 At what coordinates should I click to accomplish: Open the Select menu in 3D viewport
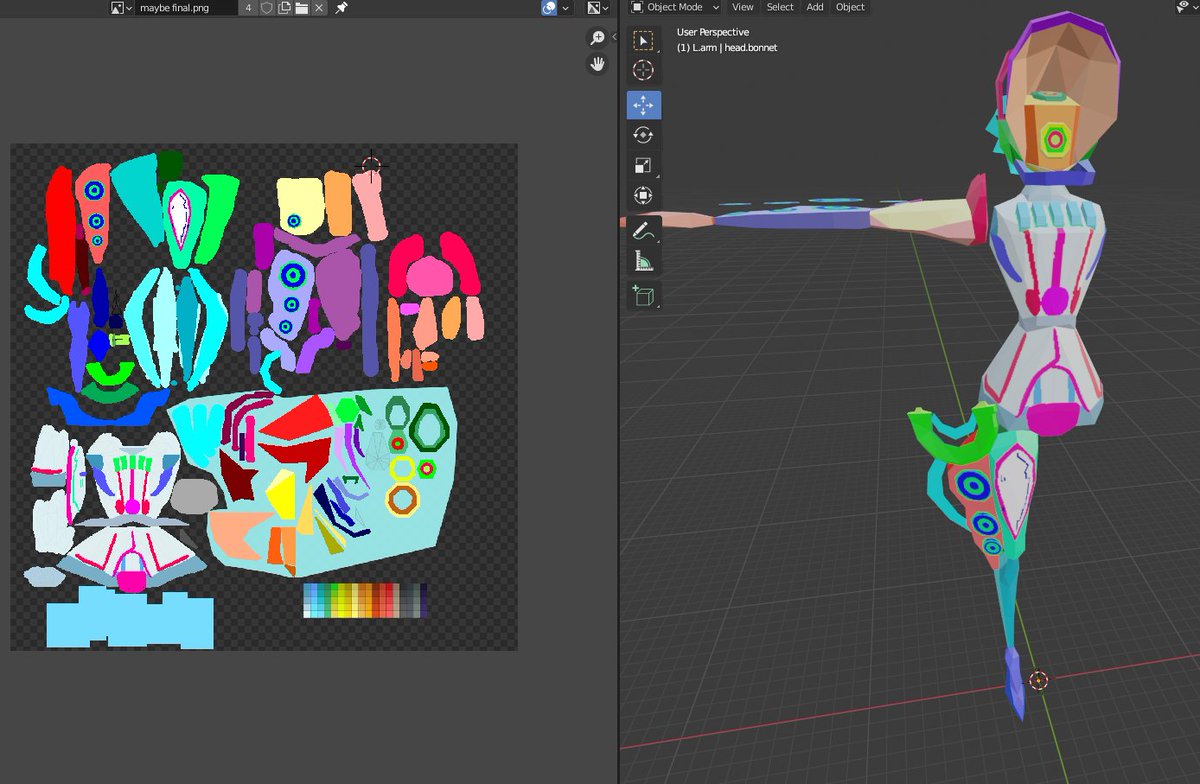click(780, 7)
